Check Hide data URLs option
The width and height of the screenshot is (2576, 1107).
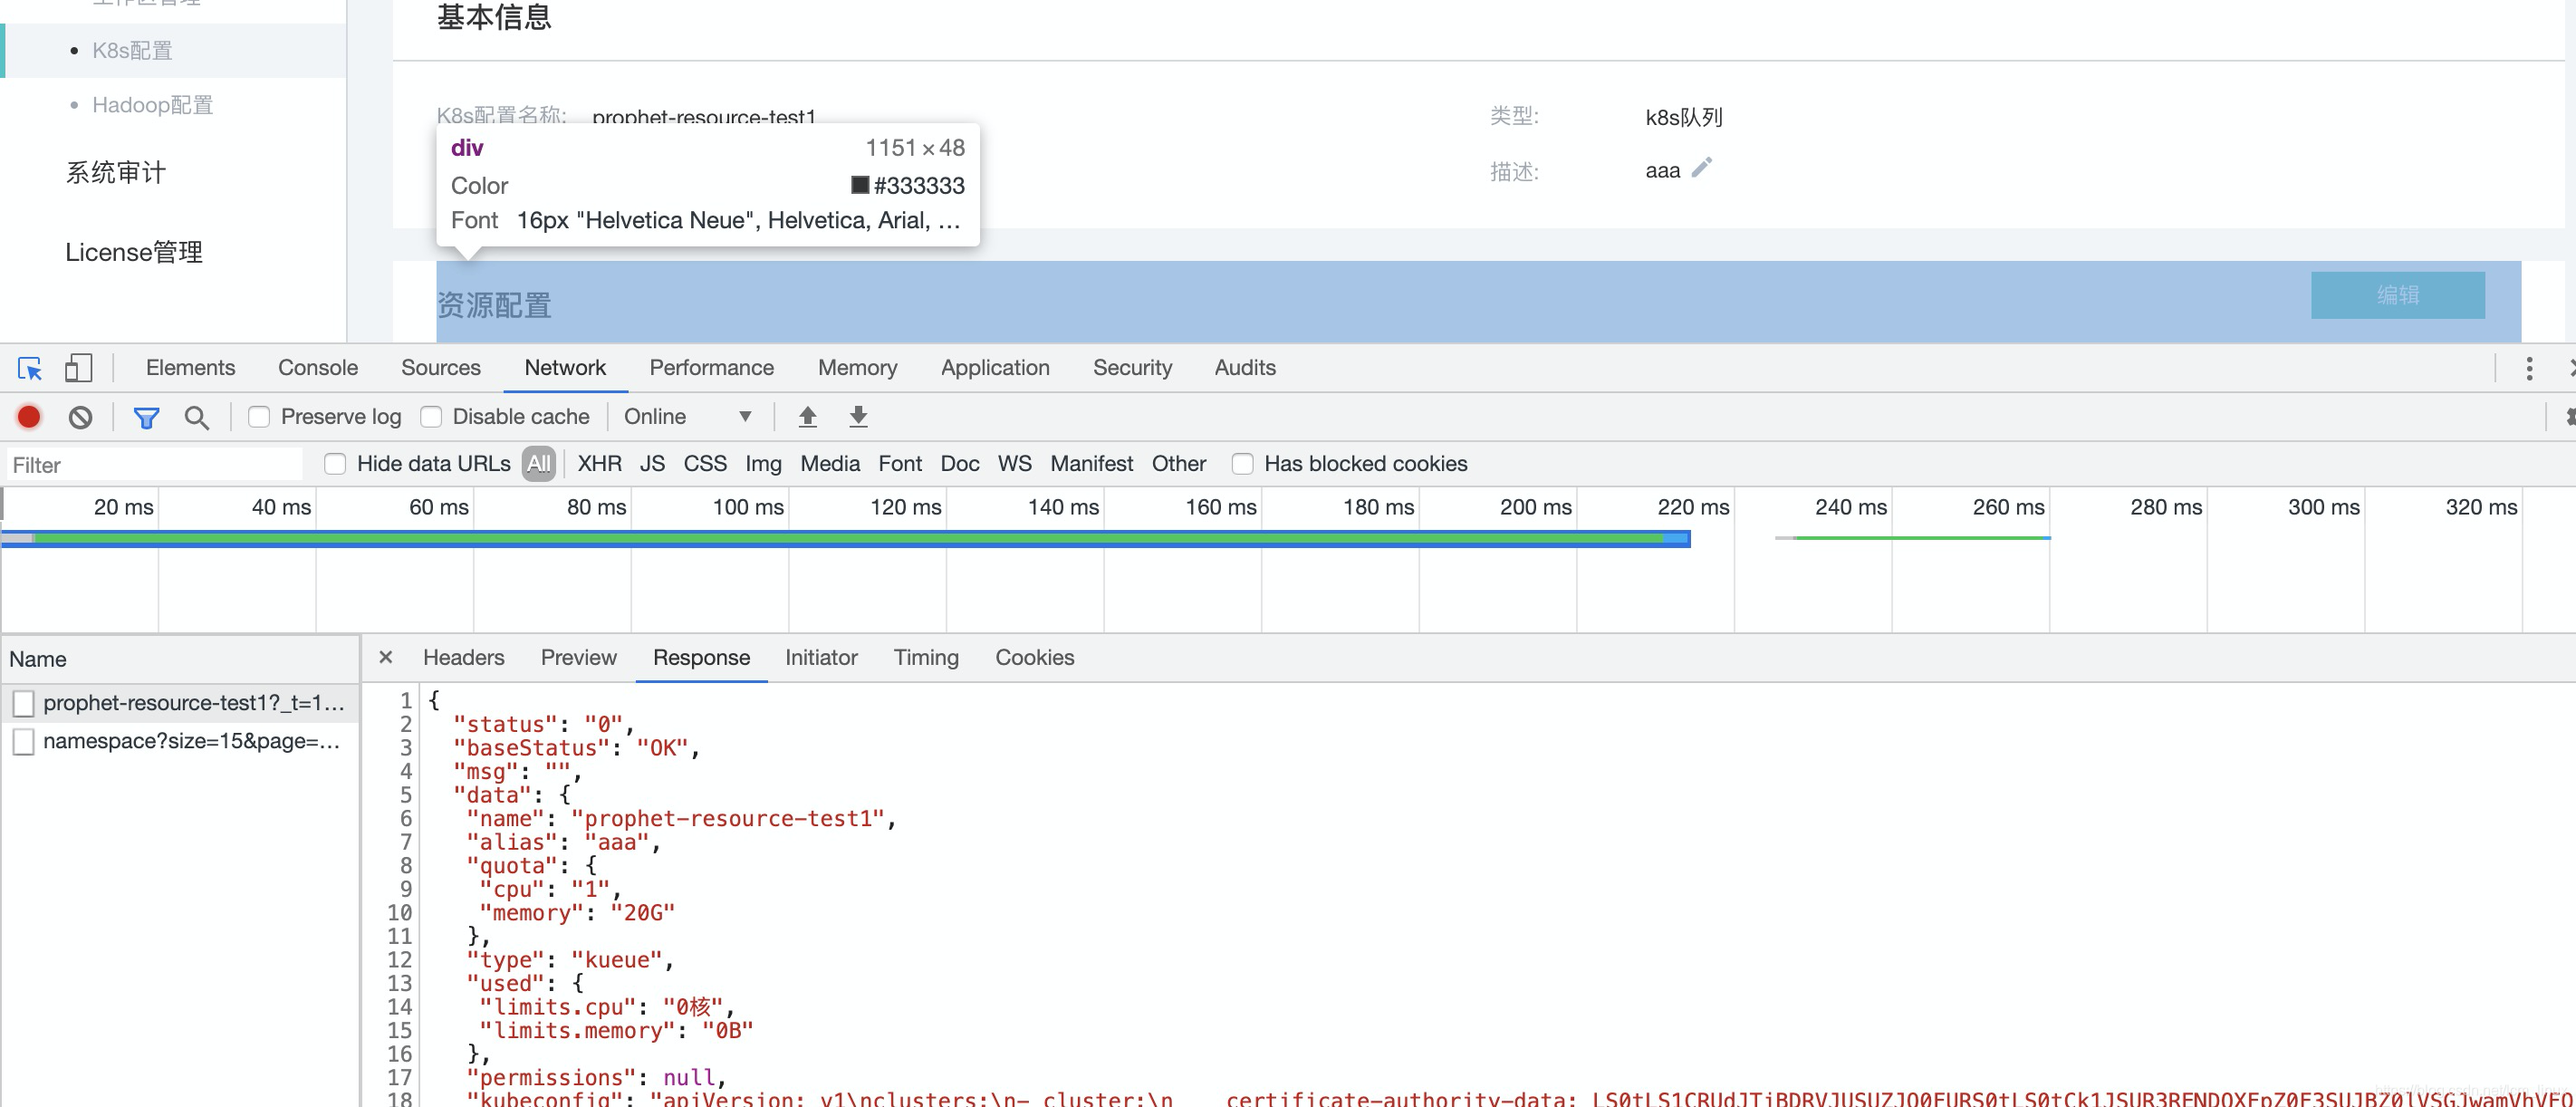click(335, 464)
